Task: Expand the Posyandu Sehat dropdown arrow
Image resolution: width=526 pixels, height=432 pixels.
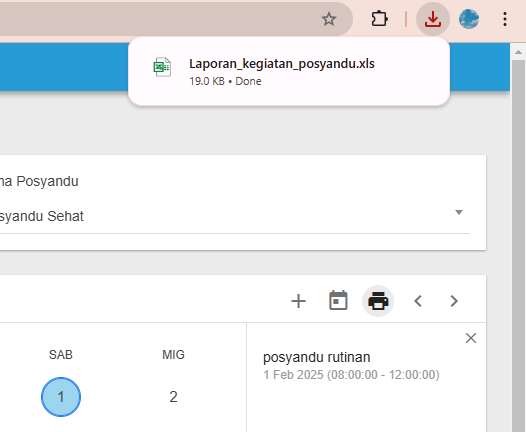Action: tap(459, 212)
